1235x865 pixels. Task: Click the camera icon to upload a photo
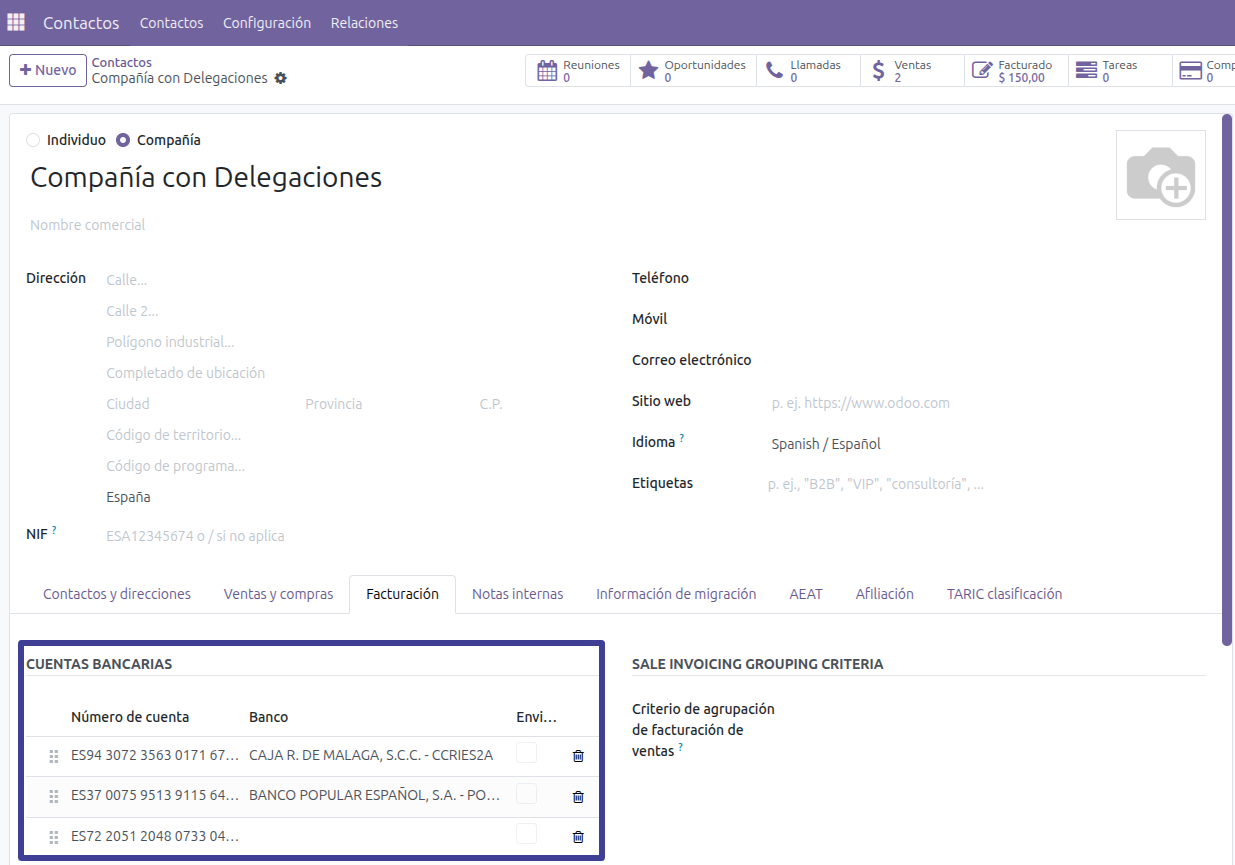pyautogui.click(x=1160, y=175)
